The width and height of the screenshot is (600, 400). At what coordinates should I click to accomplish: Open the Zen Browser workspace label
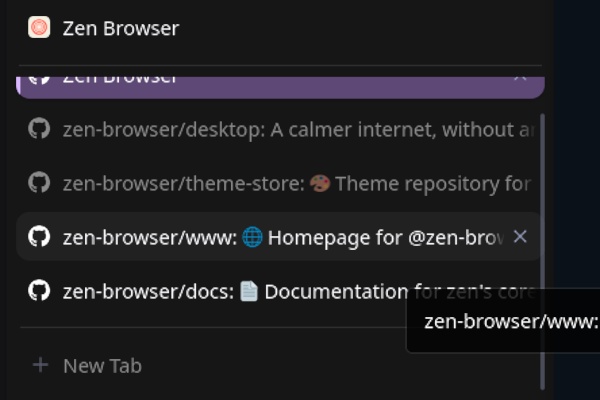point(121,28)
